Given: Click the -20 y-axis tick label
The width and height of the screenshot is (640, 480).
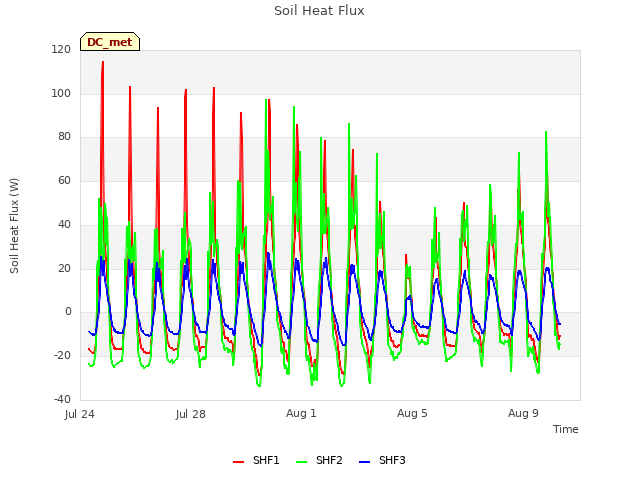Looking at the screenshot, I should pos(62,356).
